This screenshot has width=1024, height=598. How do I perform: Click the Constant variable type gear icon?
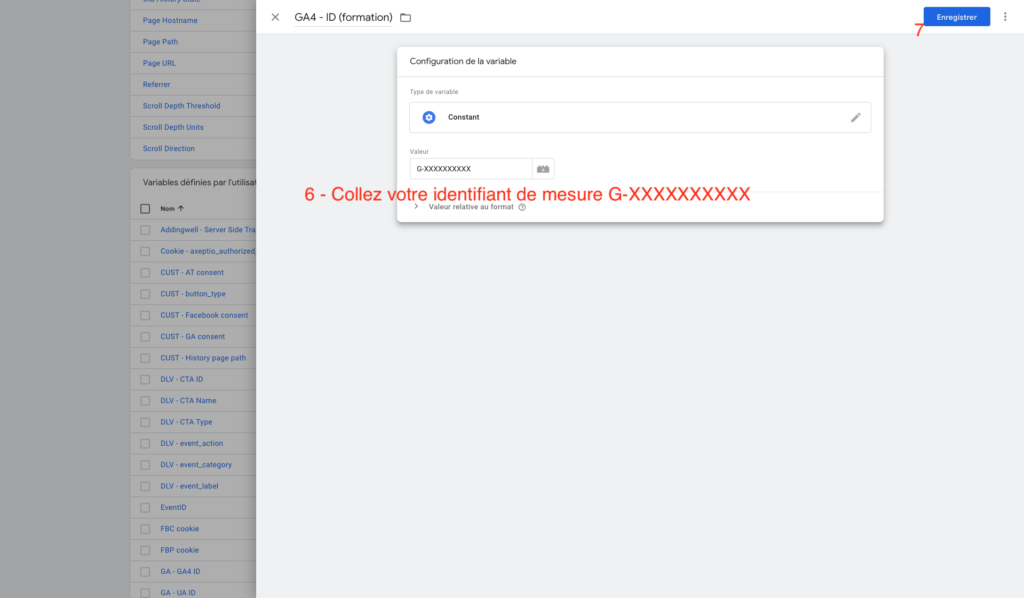[x=428, y=118]
